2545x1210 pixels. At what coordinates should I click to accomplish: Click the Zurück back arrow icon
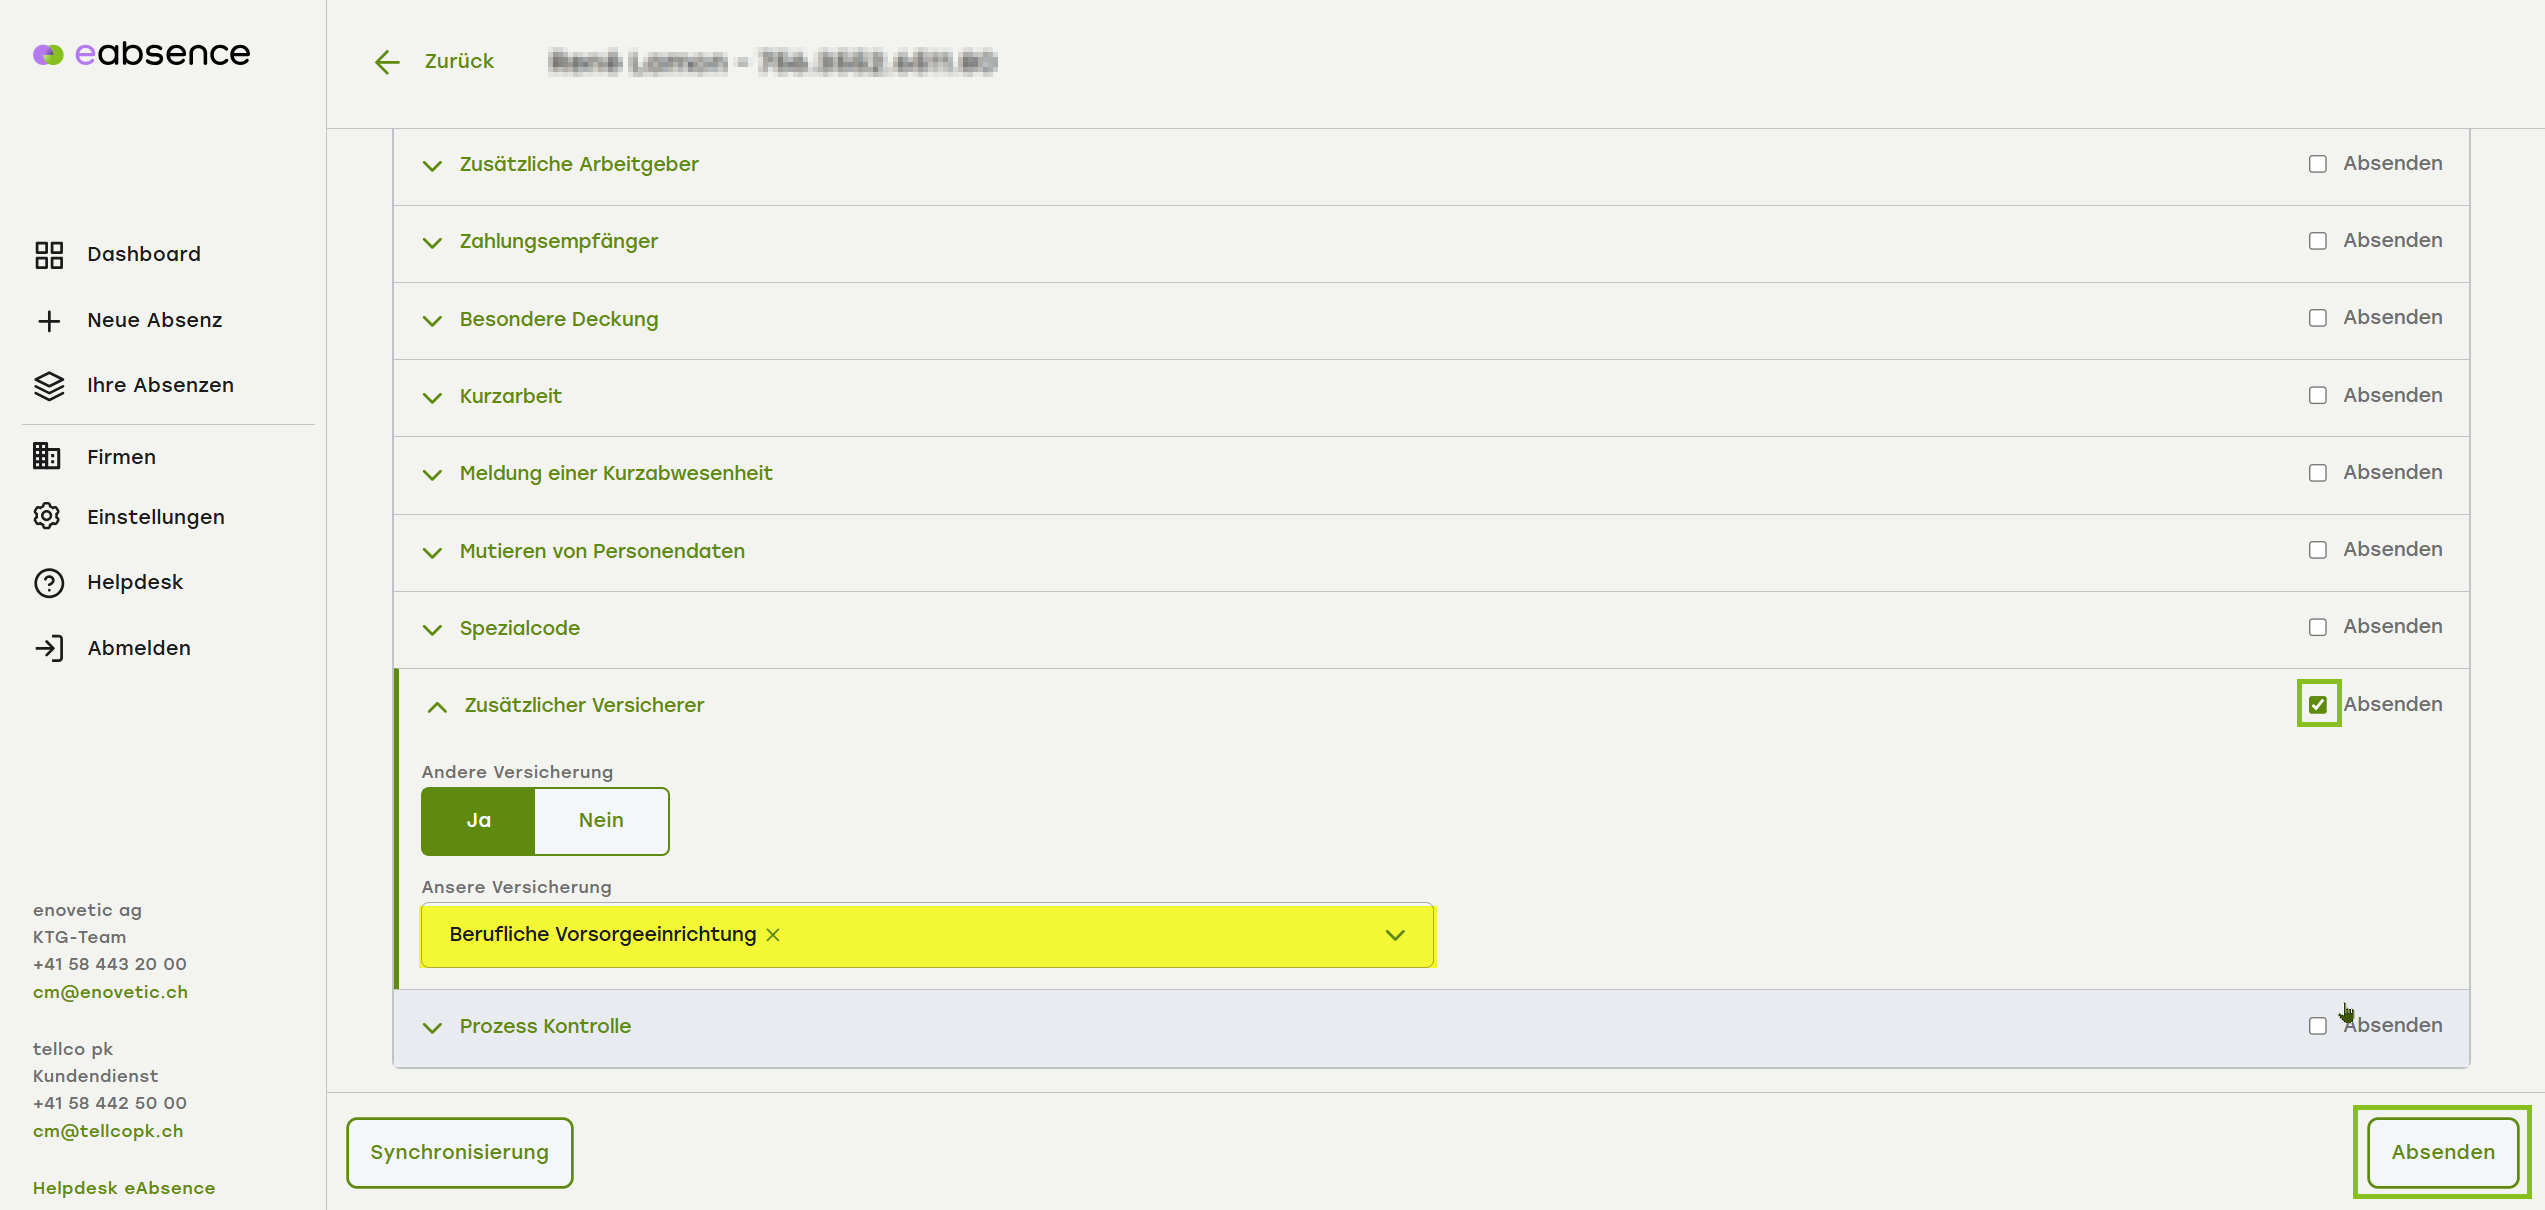coord(387,62)
